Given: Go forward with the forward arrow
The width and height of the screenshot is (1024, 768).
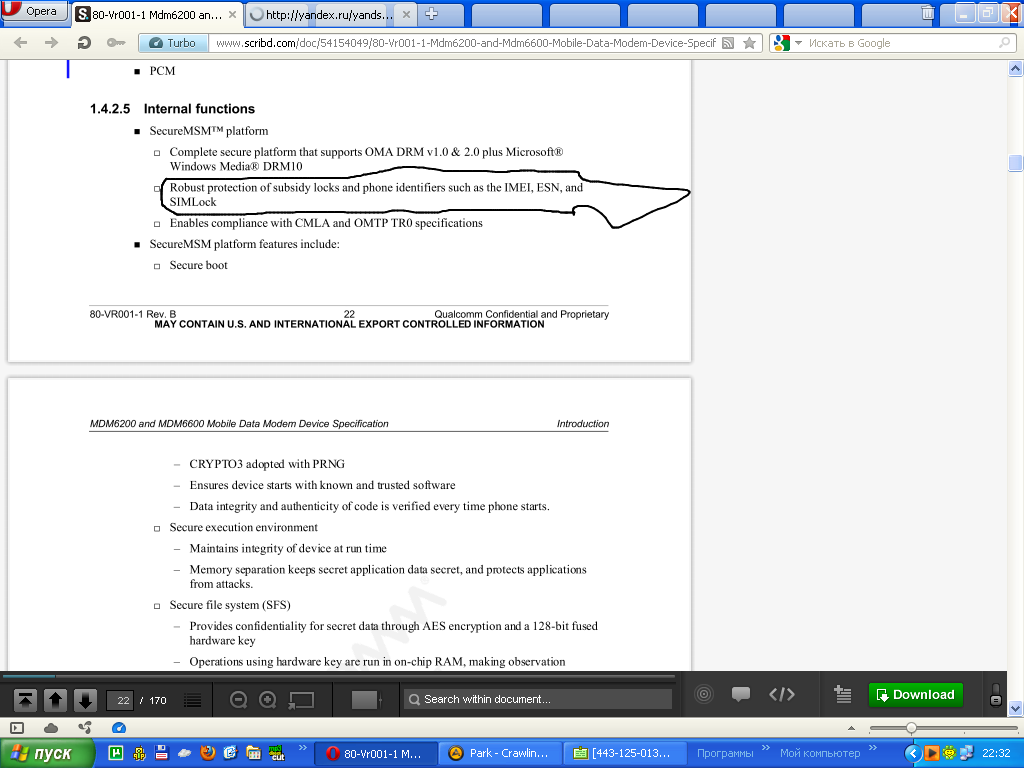Looking at the screenshot, I should [51, 43].
